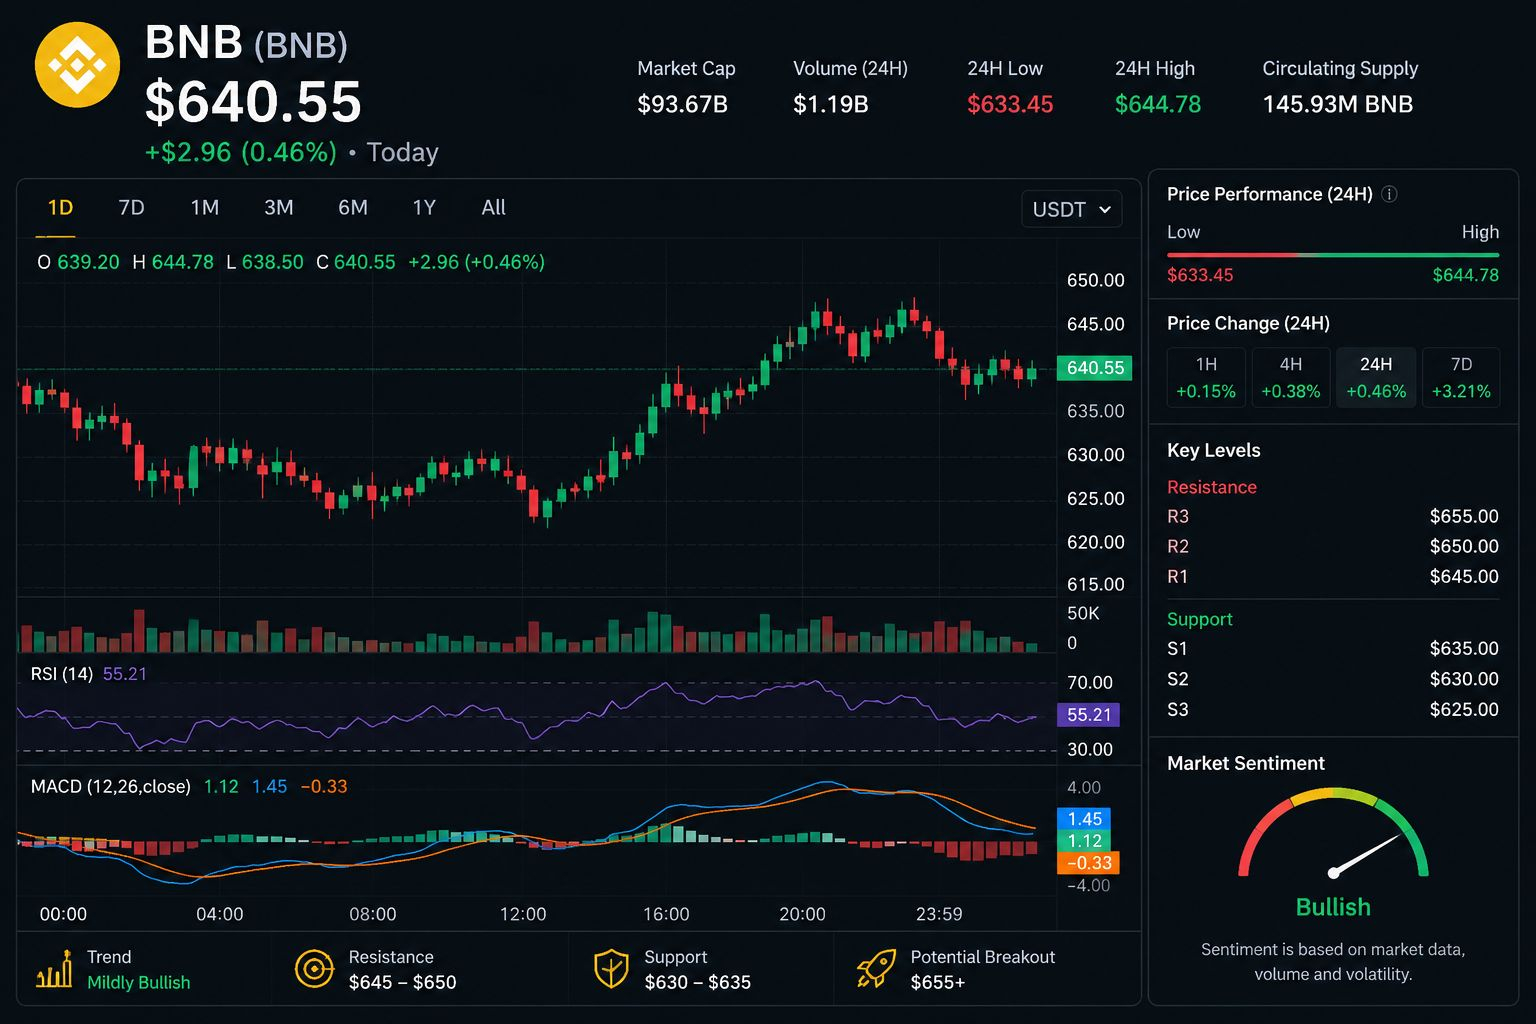Viewport: 1536px width, 1024px height.
Task: Click the C 640.55 close value
Action: 356,262
